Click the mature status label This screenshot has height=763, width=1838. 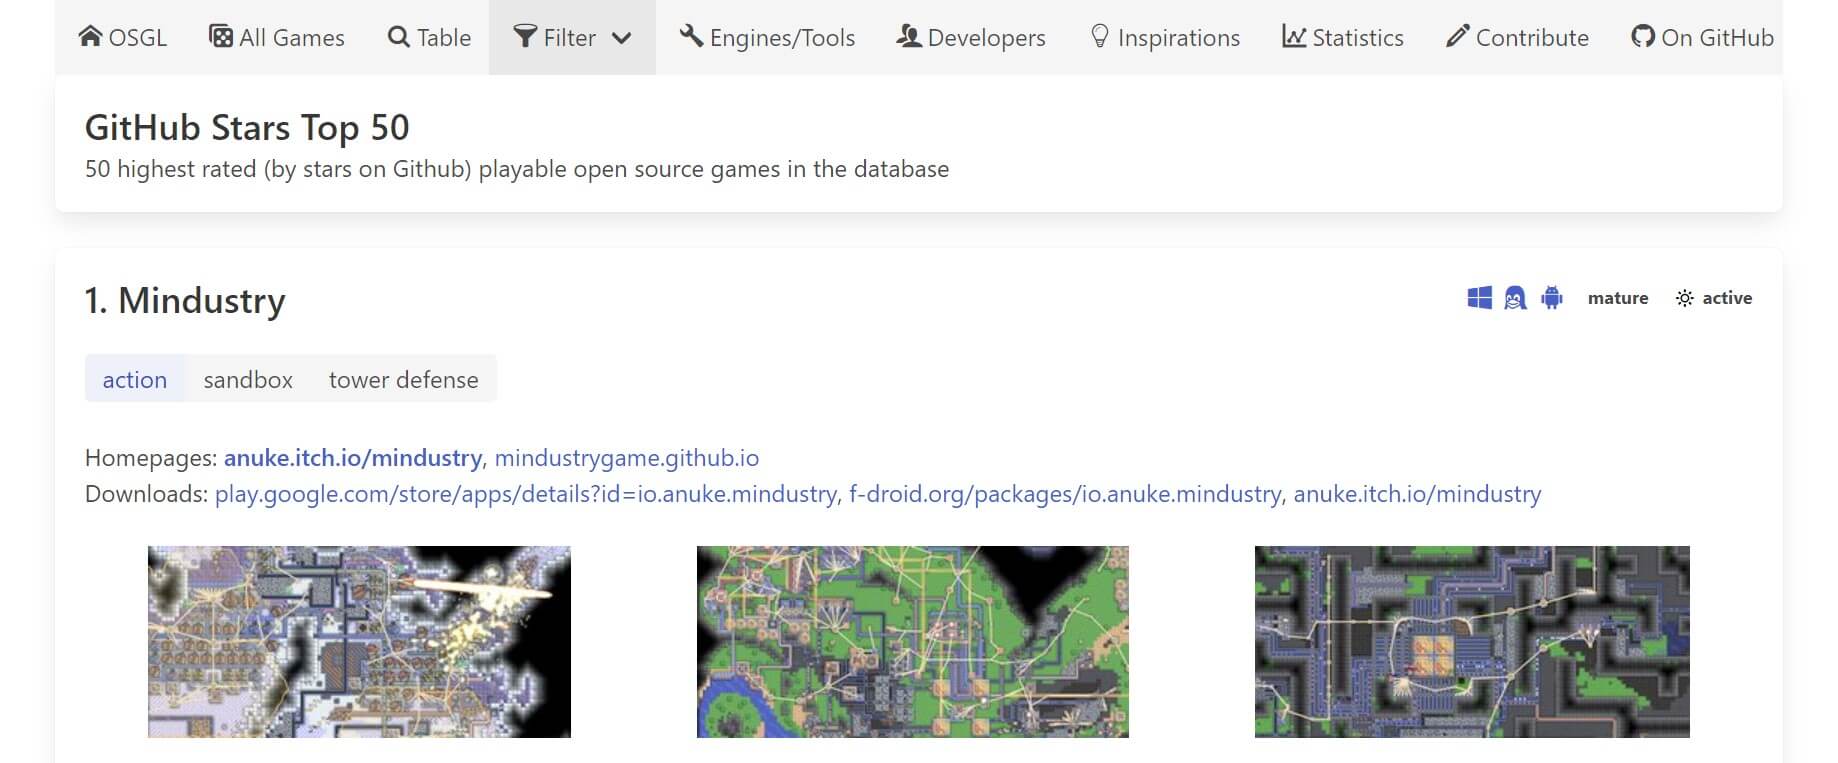1618,298
